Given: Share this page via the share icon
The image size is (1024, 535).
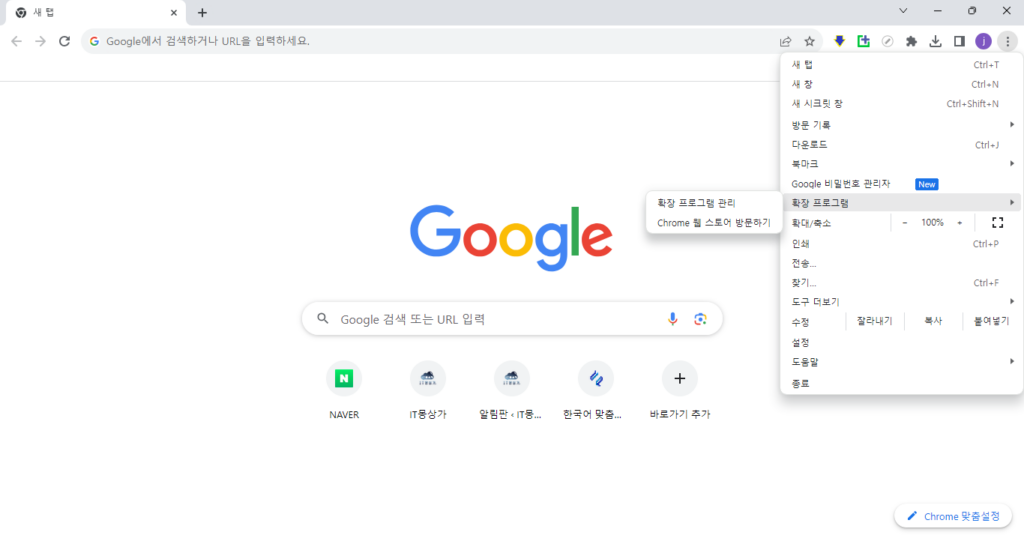Looking at the screenshot, I should (x=786, y=41).
